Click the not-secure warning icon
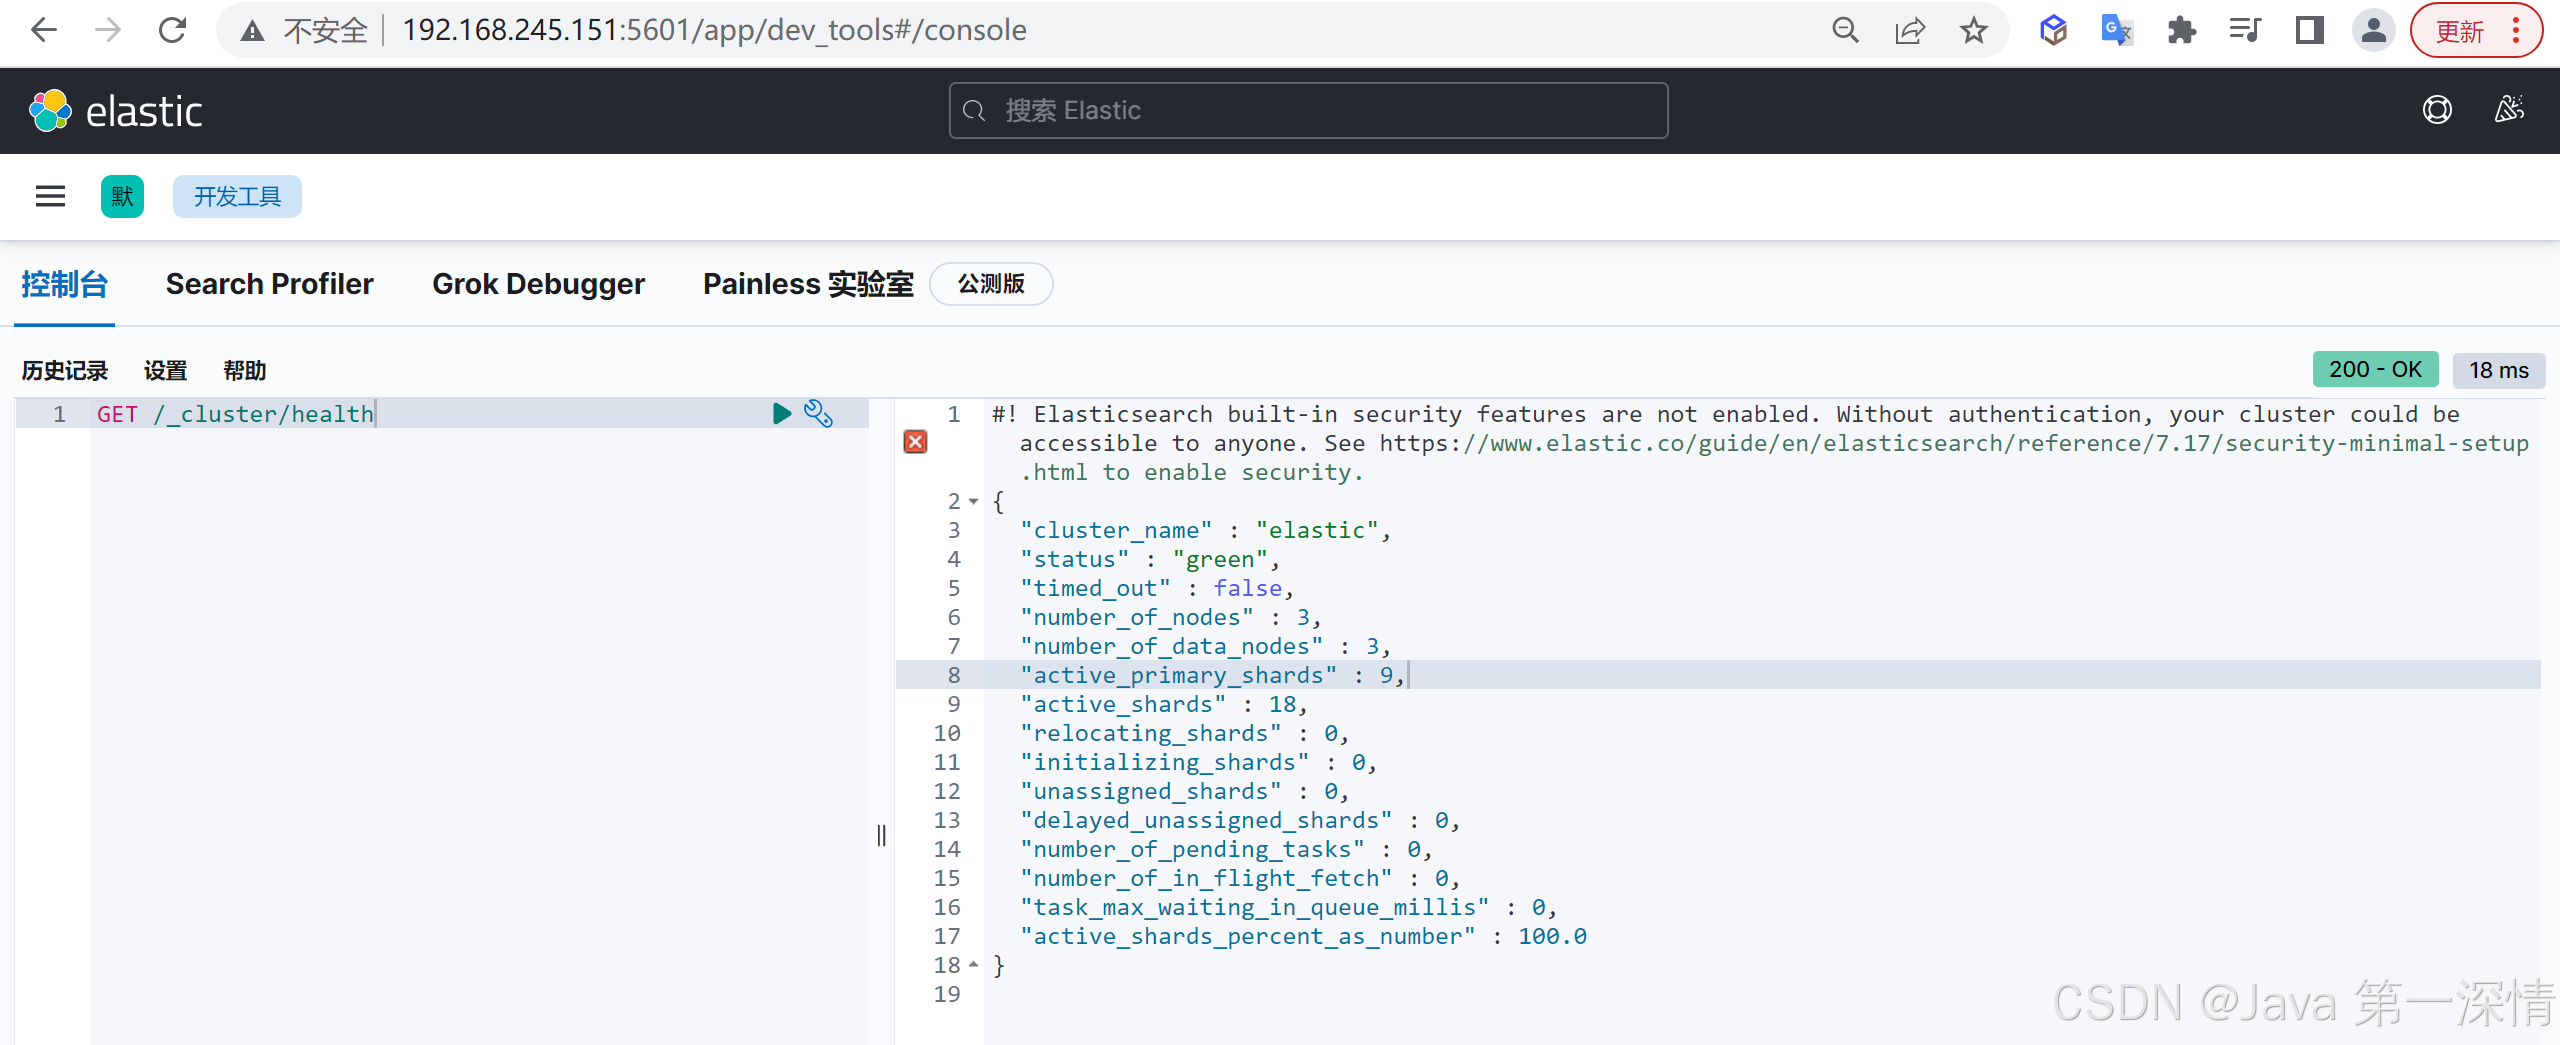 coord(253,31)
